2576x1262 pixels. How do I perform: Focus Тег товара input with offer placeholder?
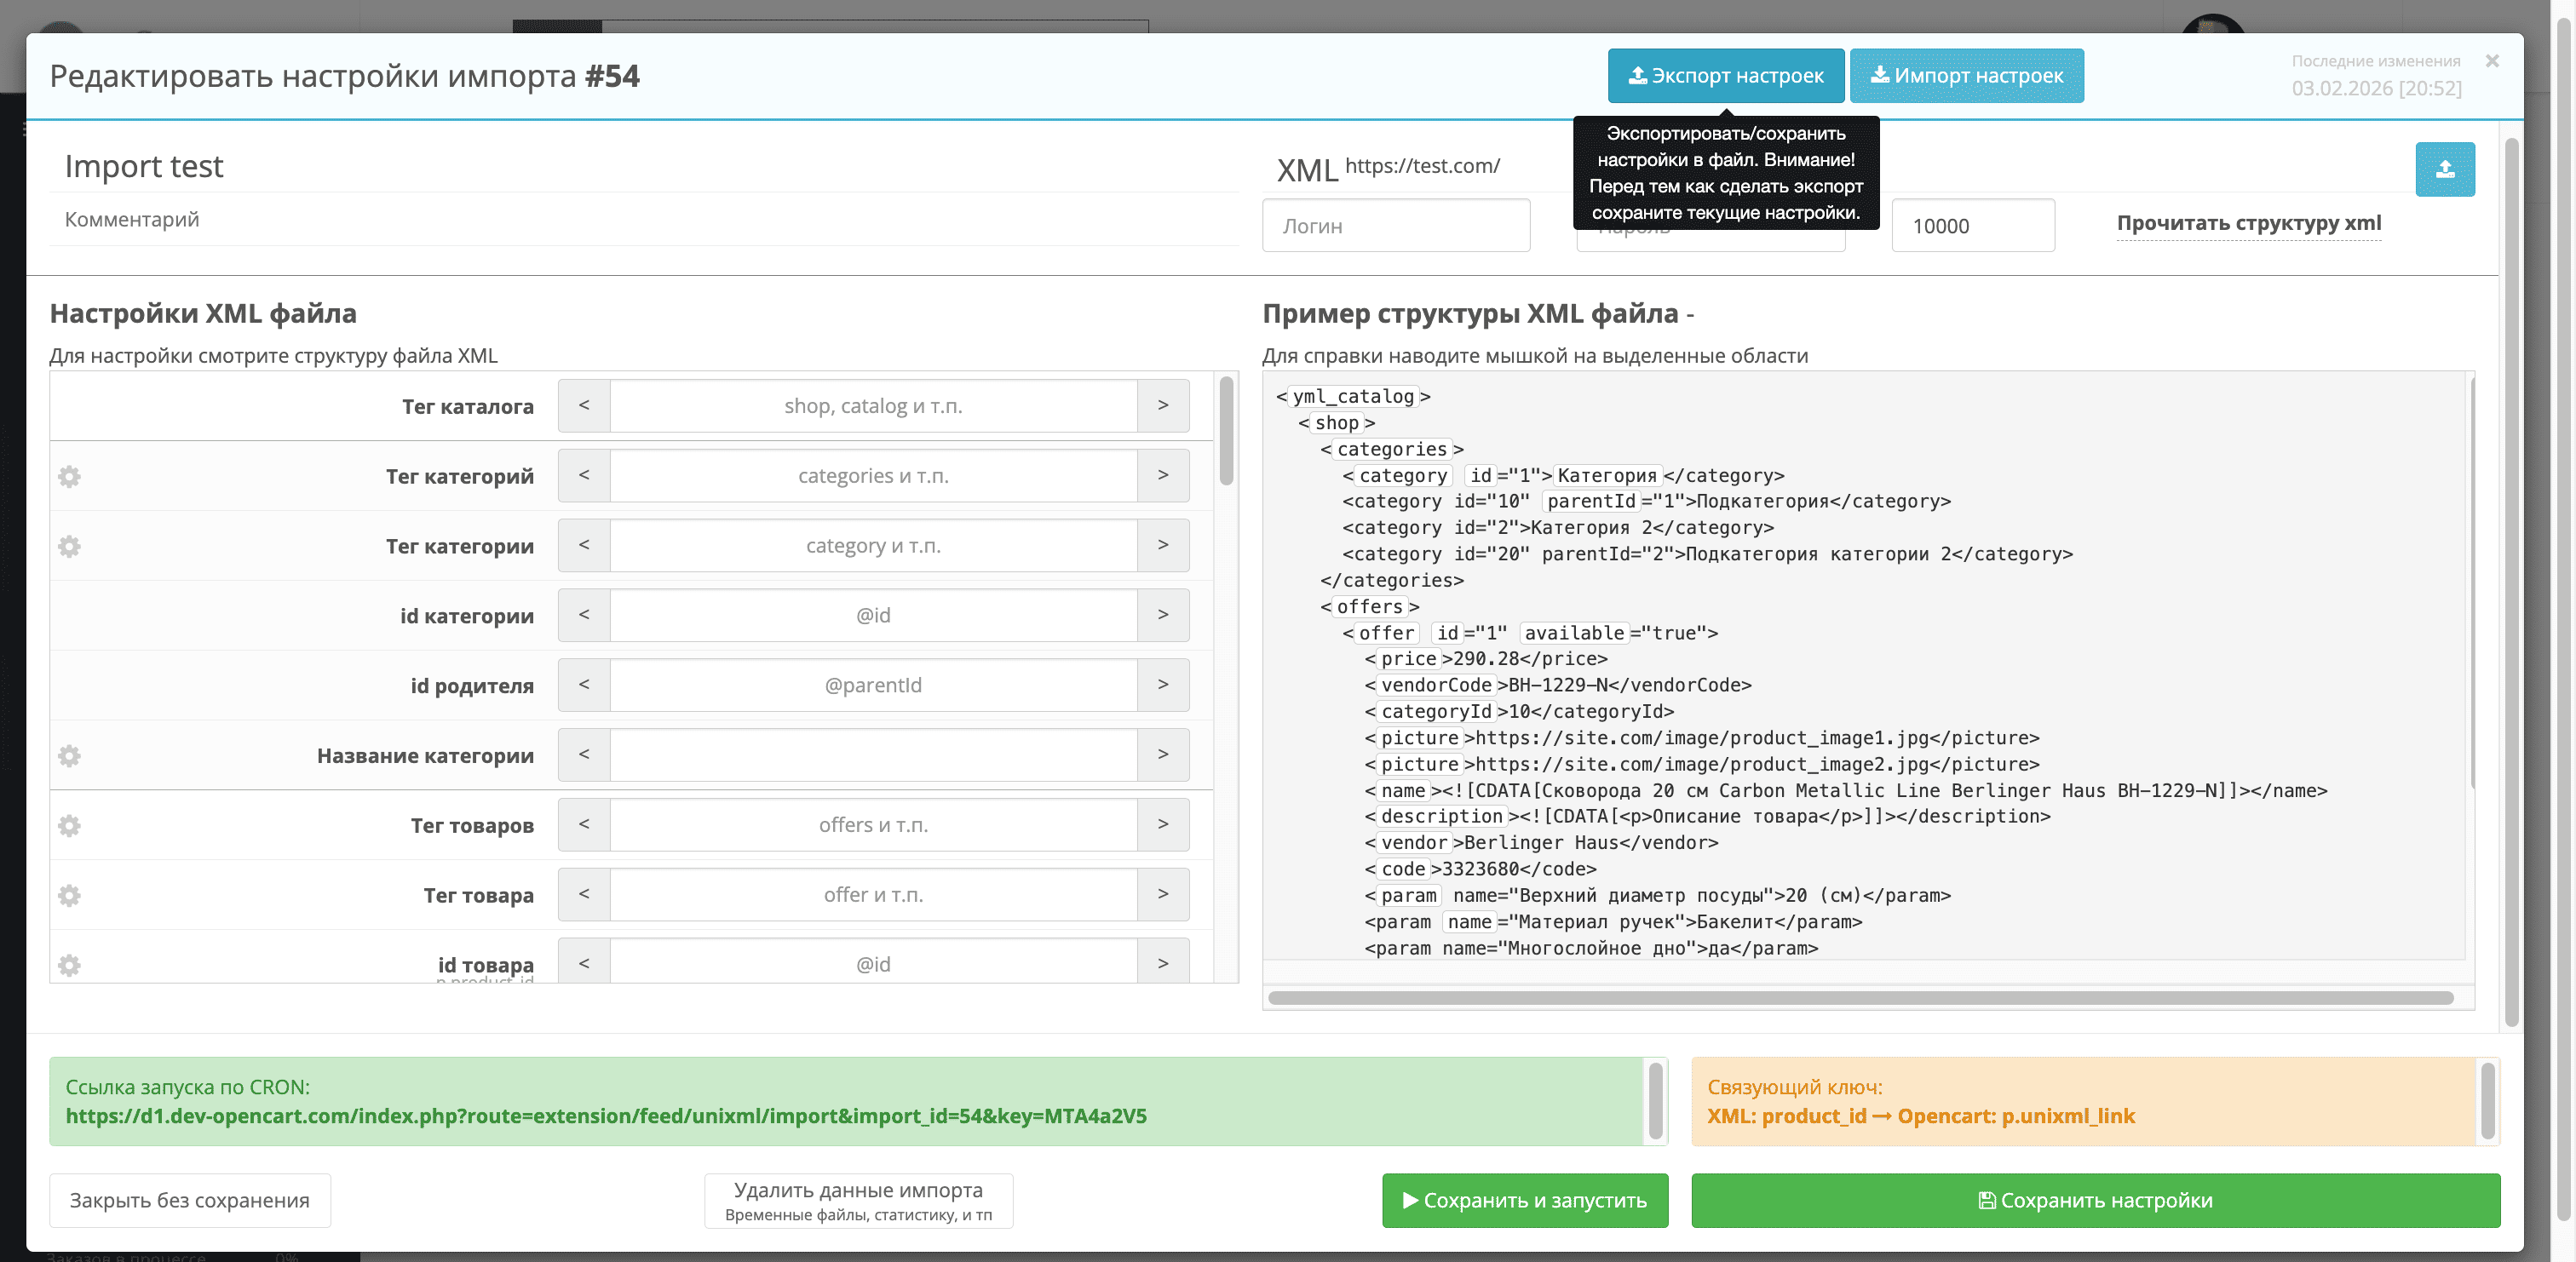coord(873,894)
